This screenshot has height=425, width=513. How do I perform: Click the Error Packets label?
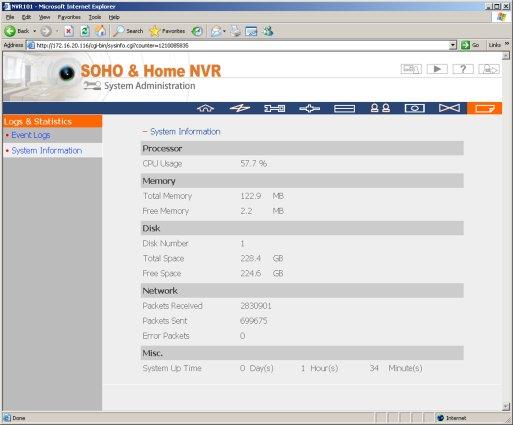coord(166,336)
